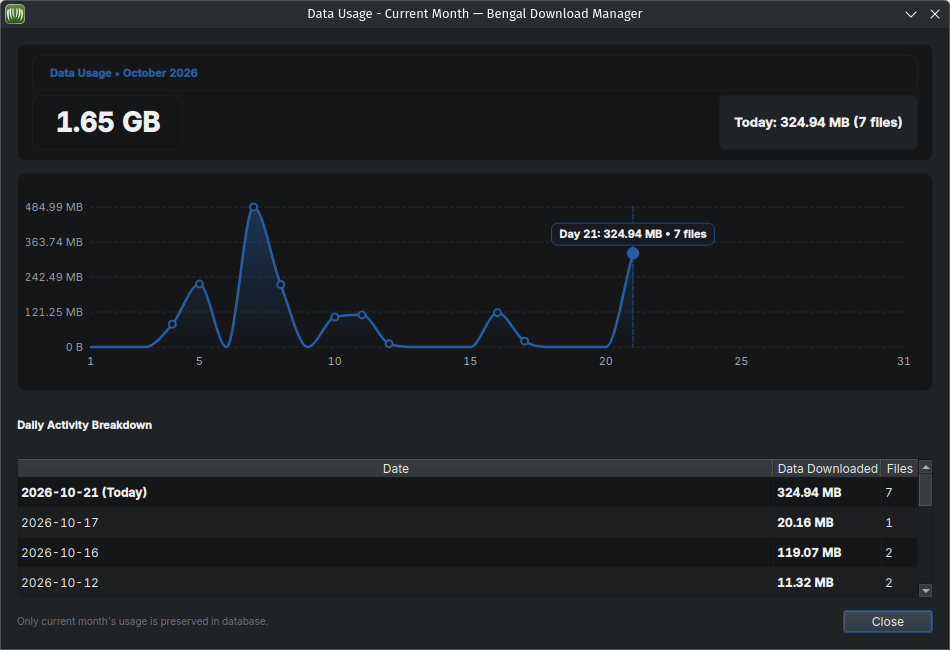Click the chart data point at day 16

pos(497,313)
